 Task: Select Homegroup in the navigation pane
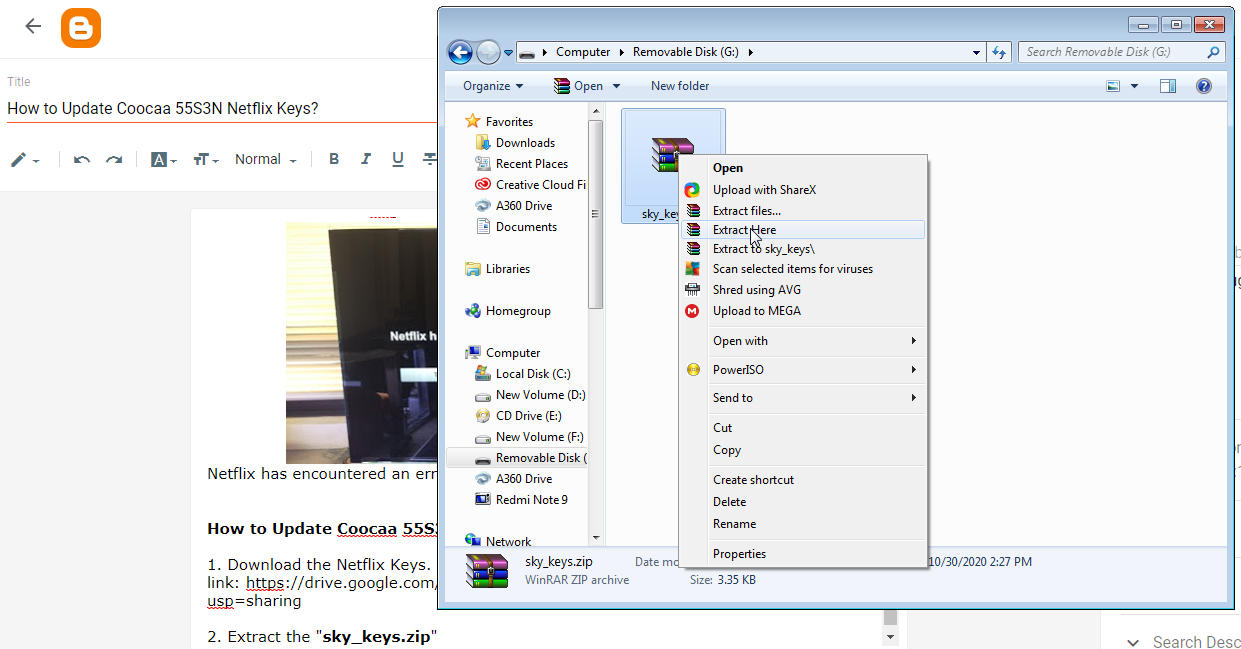(x=508, y=311)
